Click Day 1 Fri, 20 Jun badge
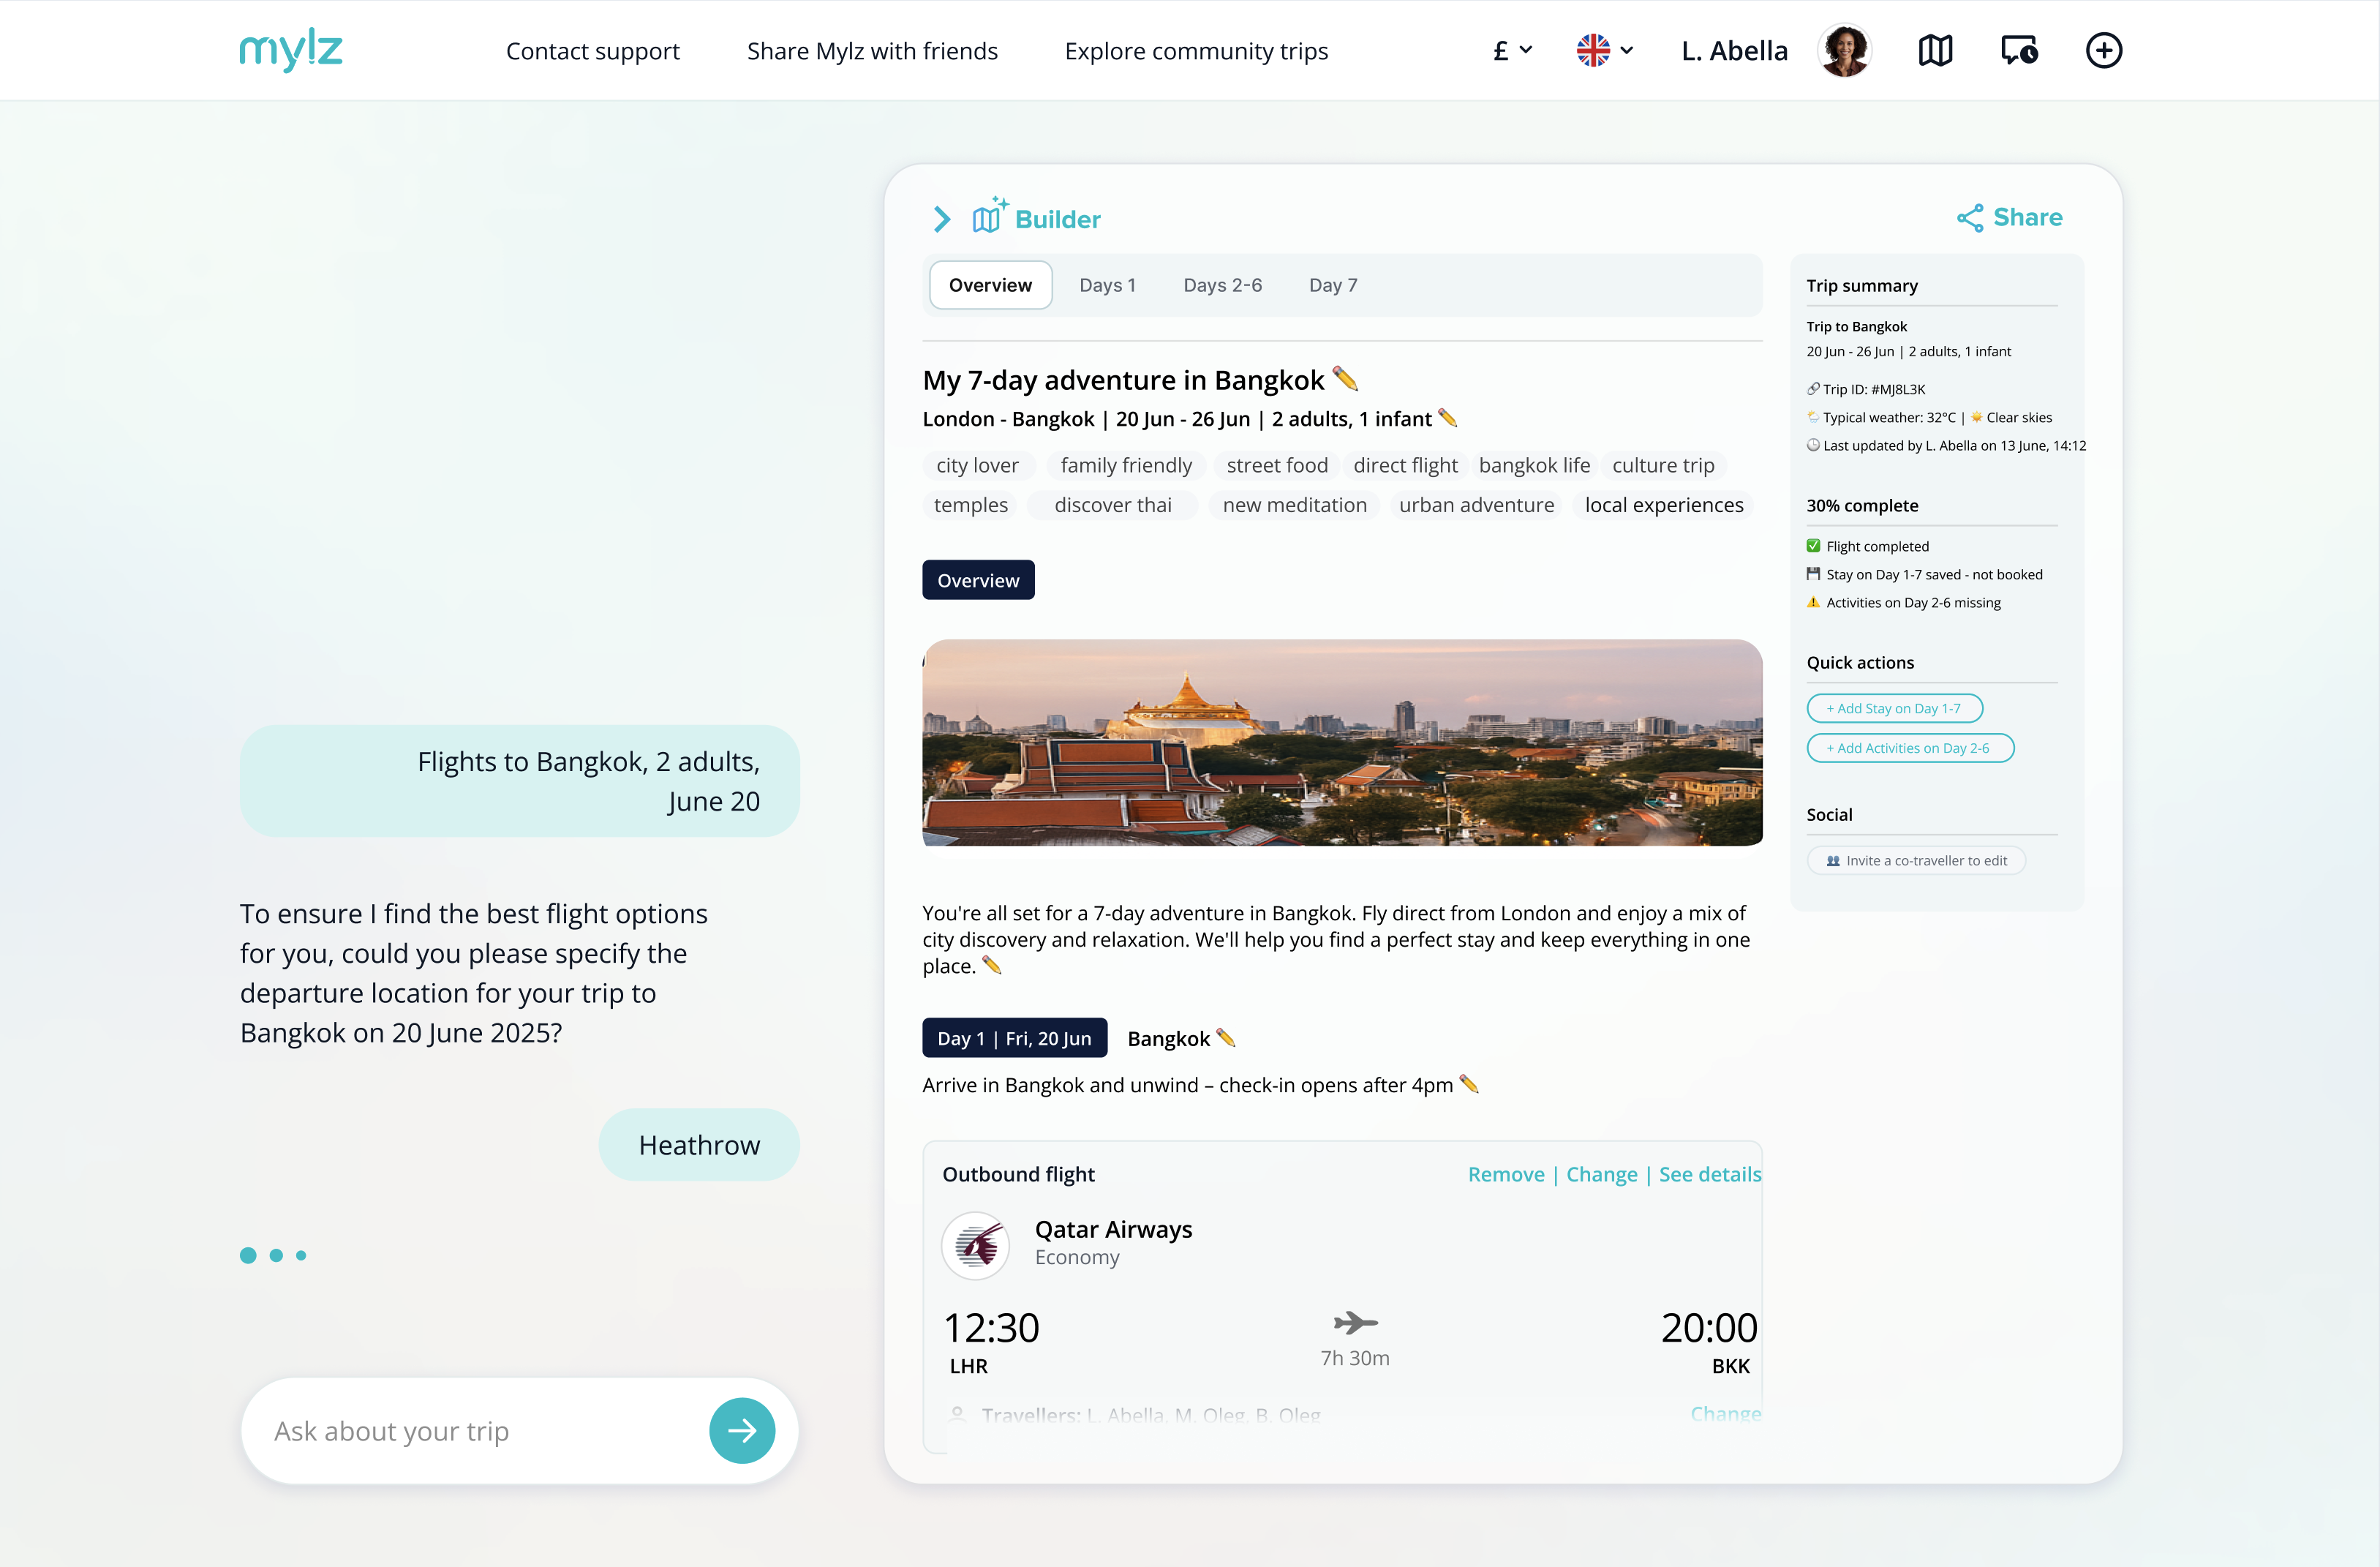This screenshot has width=2380, height=1567. 1014,1038
